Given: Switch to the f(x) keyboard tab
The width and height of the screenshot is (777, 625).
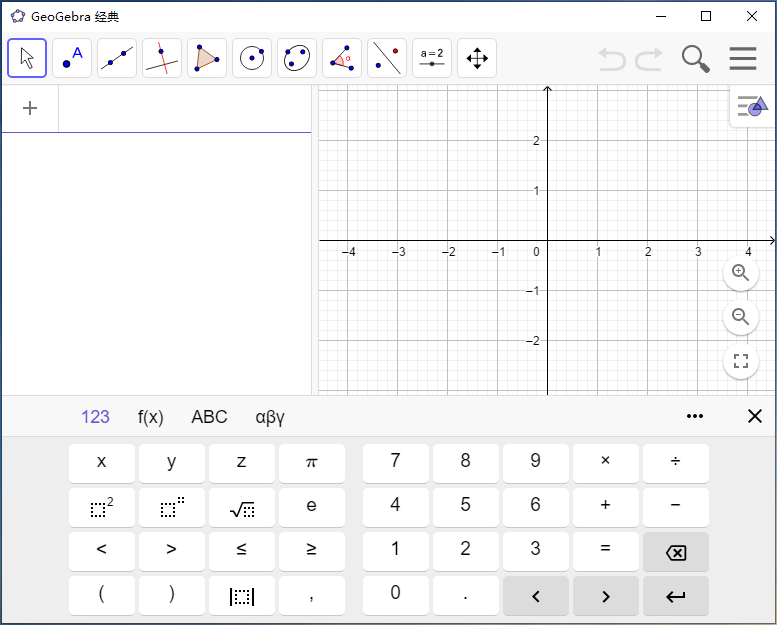Looking at the screenshot, I should (151, 417).
